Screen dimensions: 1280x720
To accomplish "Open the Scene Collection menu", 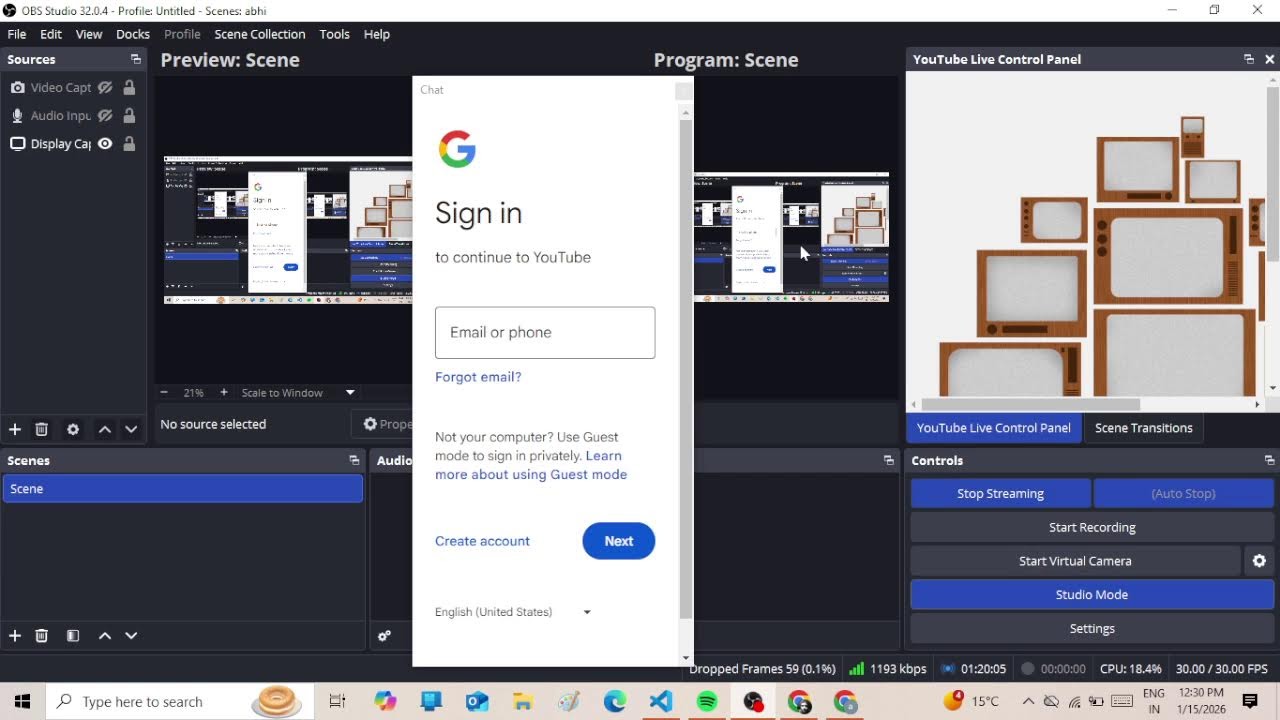I will tap(260, 34).
